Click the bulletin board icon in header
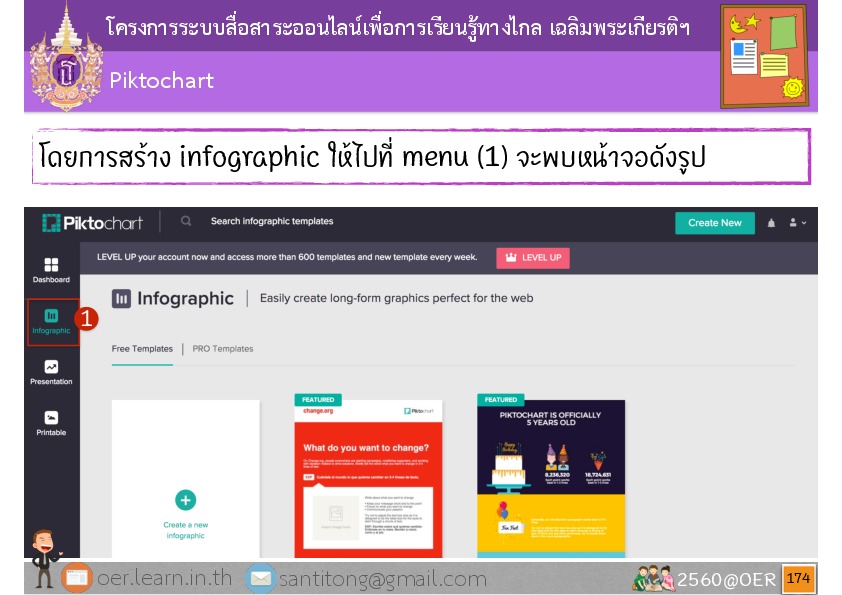The width and height of the screenshot is (842, 595). click(764, 56)
